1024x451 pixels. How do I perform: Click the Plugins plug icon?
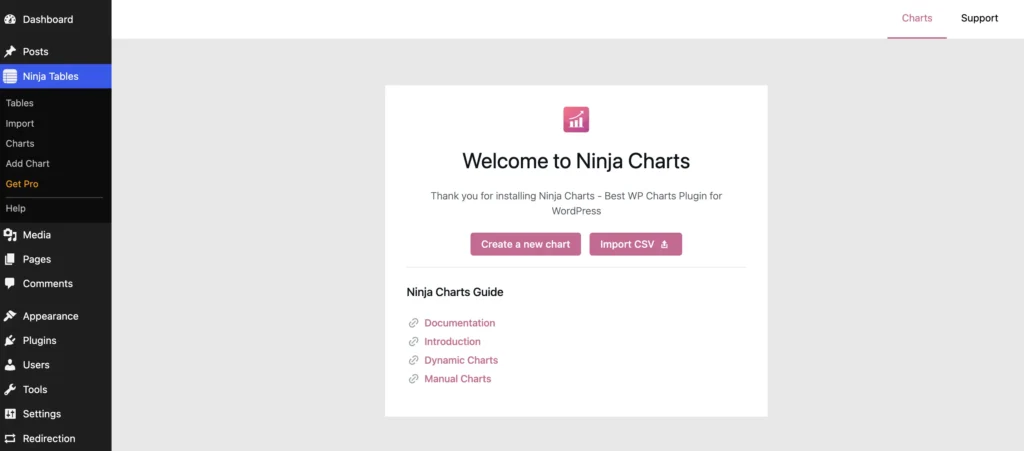click(x=10, y=341)
